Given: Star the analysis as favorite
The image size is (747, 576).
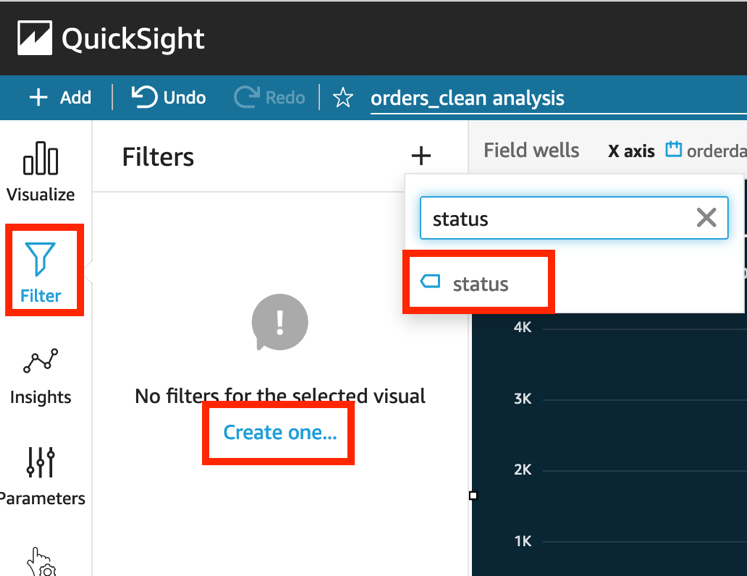Looking at the screenshot, I should click(343, 98).
